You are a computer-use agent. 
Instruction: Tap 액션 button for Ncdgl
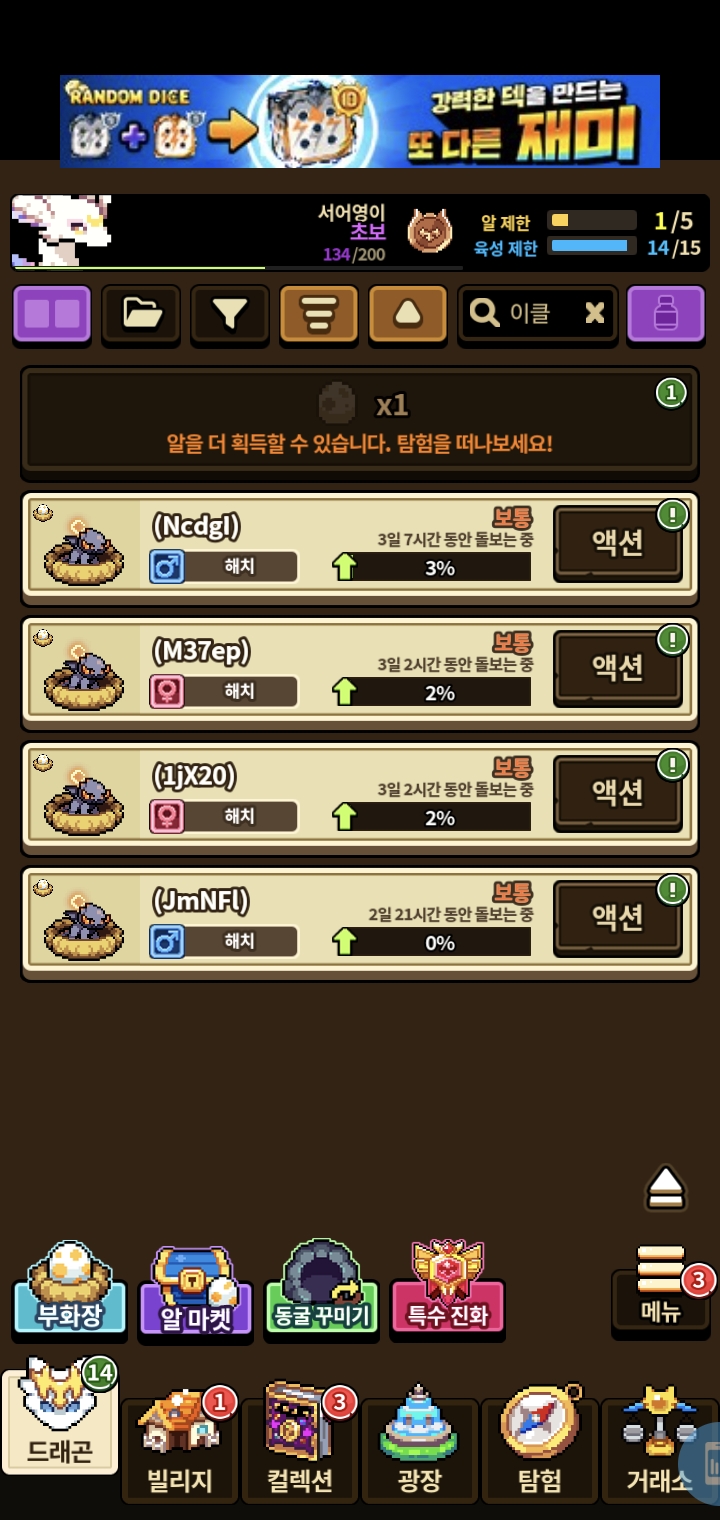(618, 543)
